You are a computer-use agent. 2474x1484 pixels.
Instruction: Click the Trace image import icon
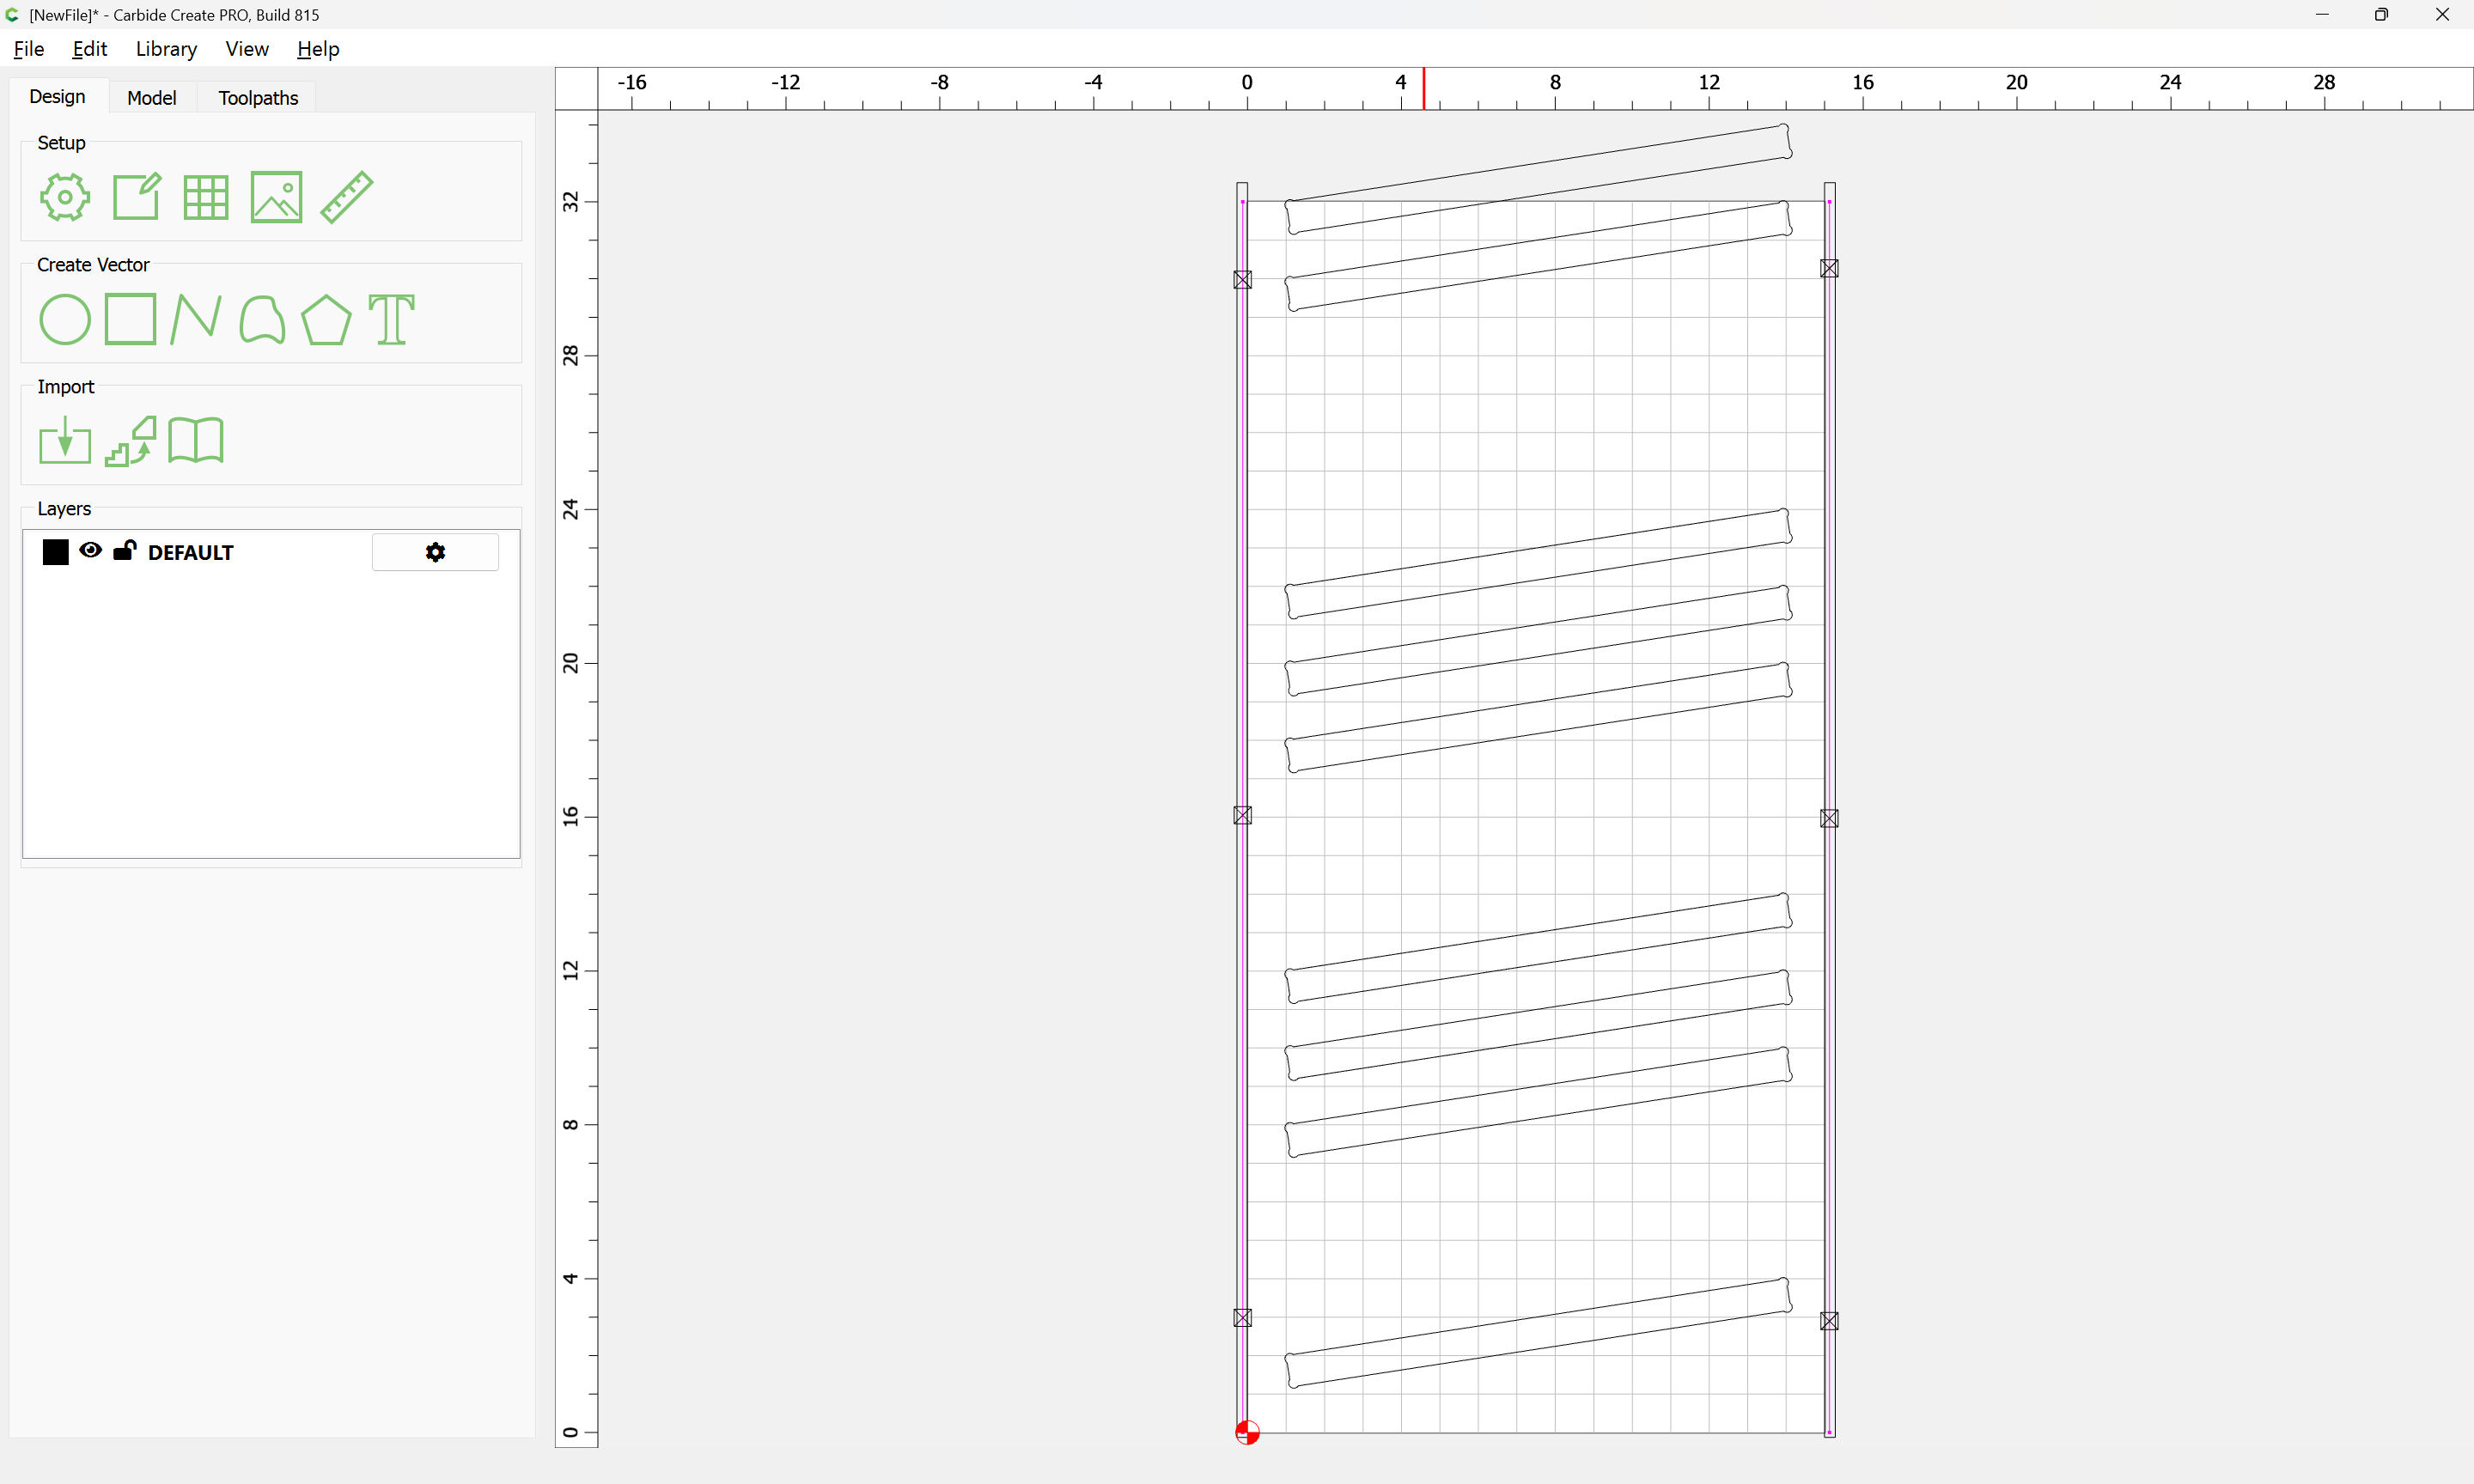click(131, 441)
